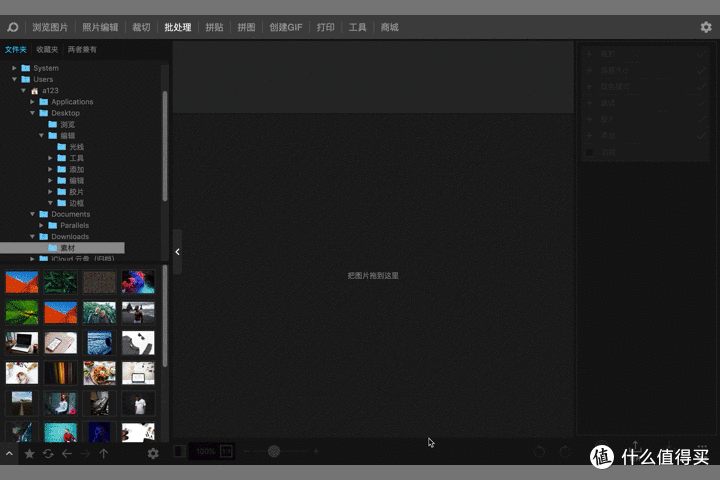Open the 打印 tab
The image size is (720, 480).
(x=326, y=27)
